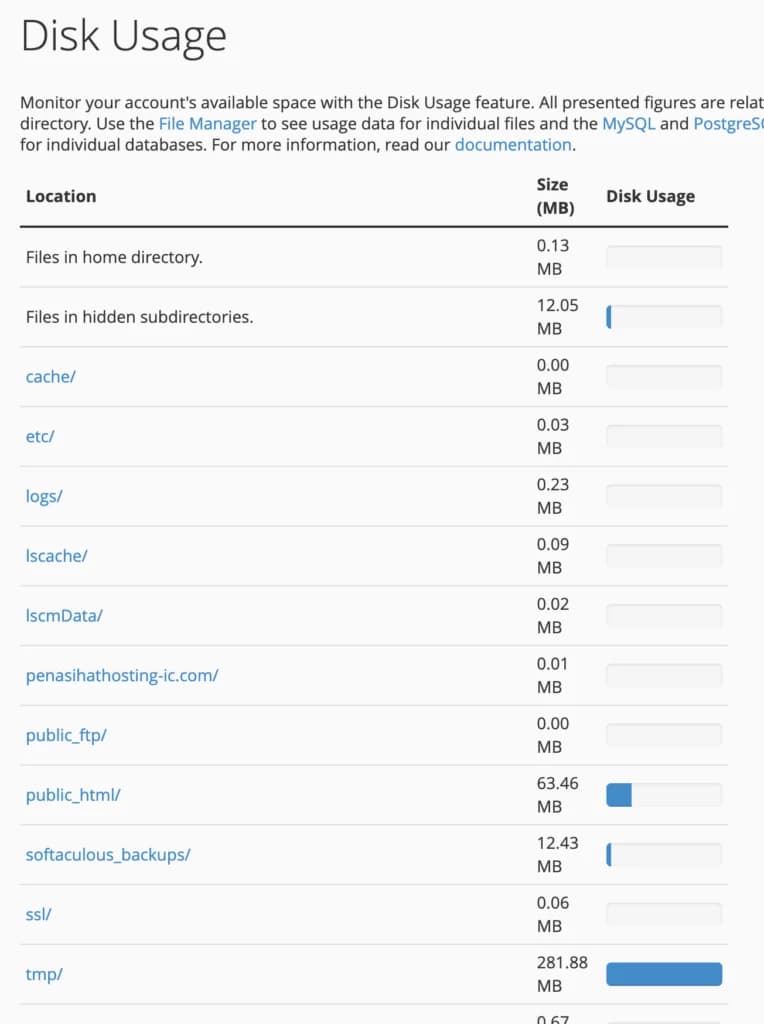Open the penasihathosting-ic.com/ directory link

[x=121, y=676]
